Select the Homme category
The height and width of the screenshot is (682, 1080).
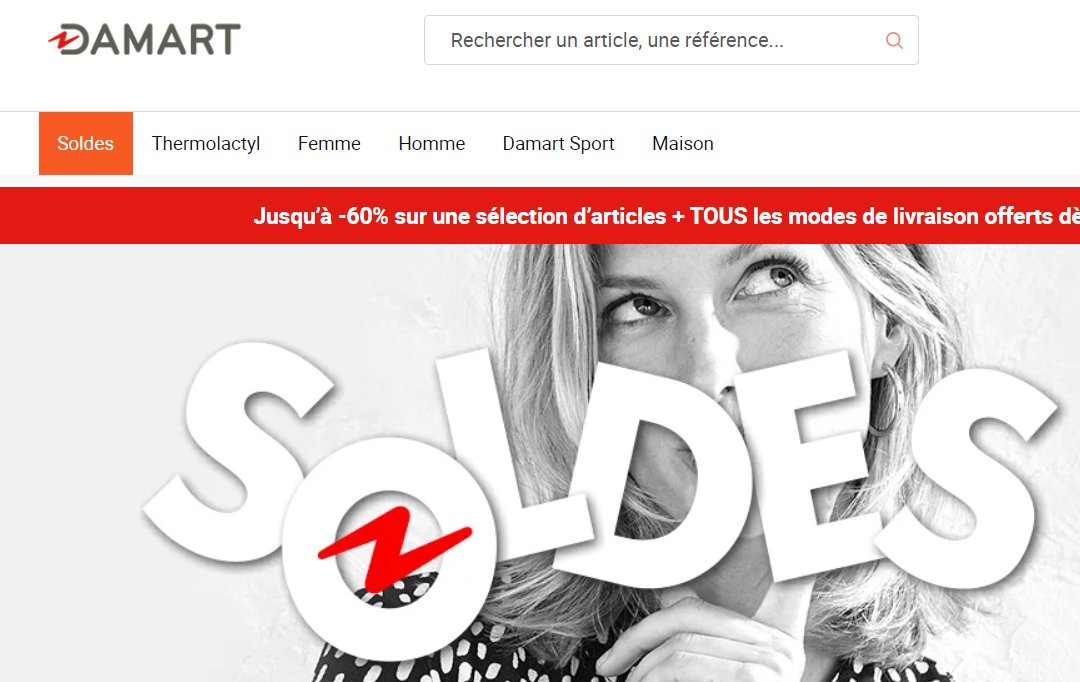click(432, 143)
